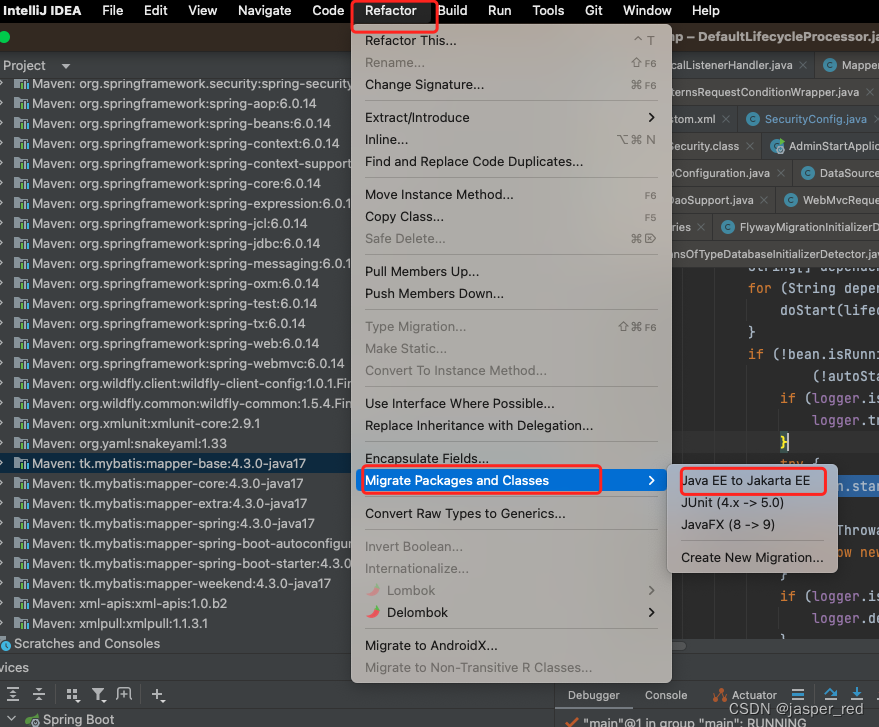Screen dimensions: 879x727
Task: Click the Actuator icon in debug panel
Action: 720,695
